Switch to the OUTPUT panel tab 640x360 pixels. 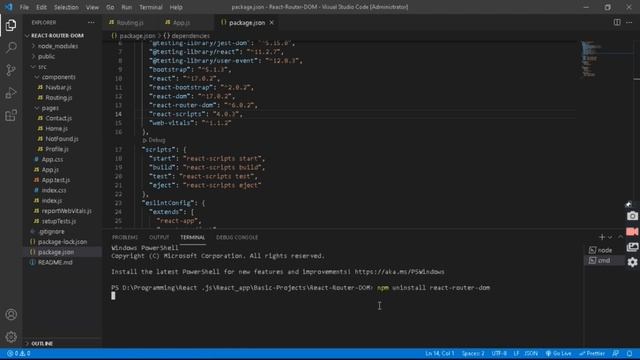(x=159, y=237)
